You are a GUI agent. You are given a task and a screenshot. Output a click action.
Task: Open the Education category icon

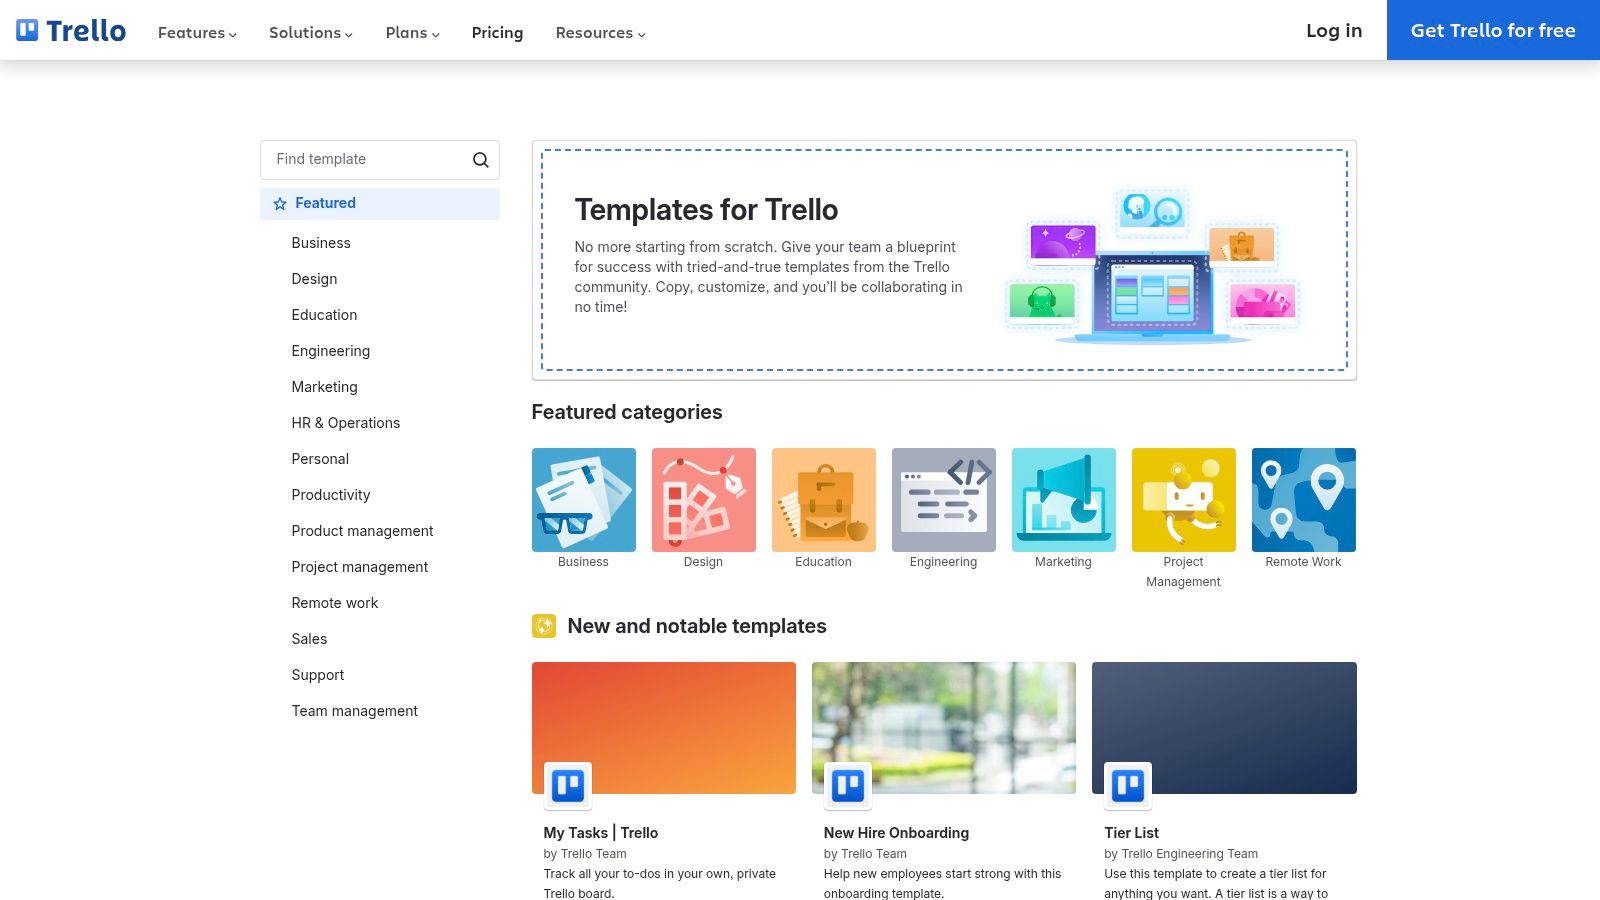824,500
